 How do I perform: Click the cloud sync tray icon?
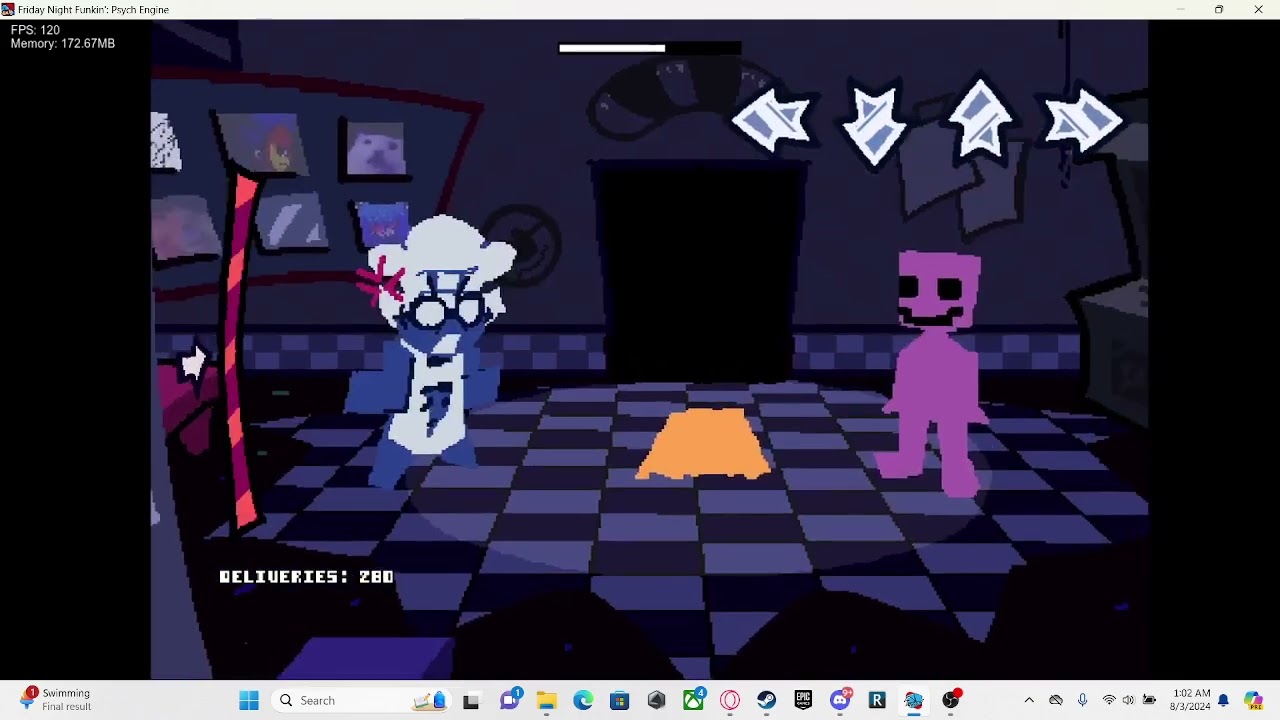[1056, 700]
